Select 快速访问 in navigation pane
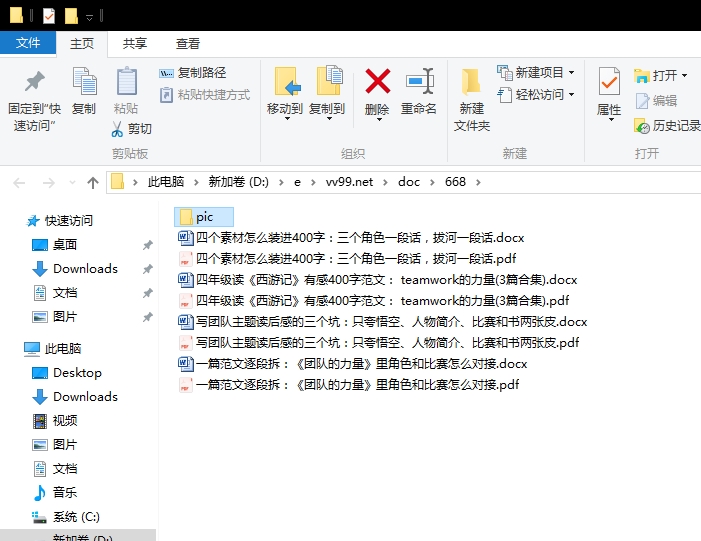The width and height of the screenshot is (701, 541). pos(59,220)
